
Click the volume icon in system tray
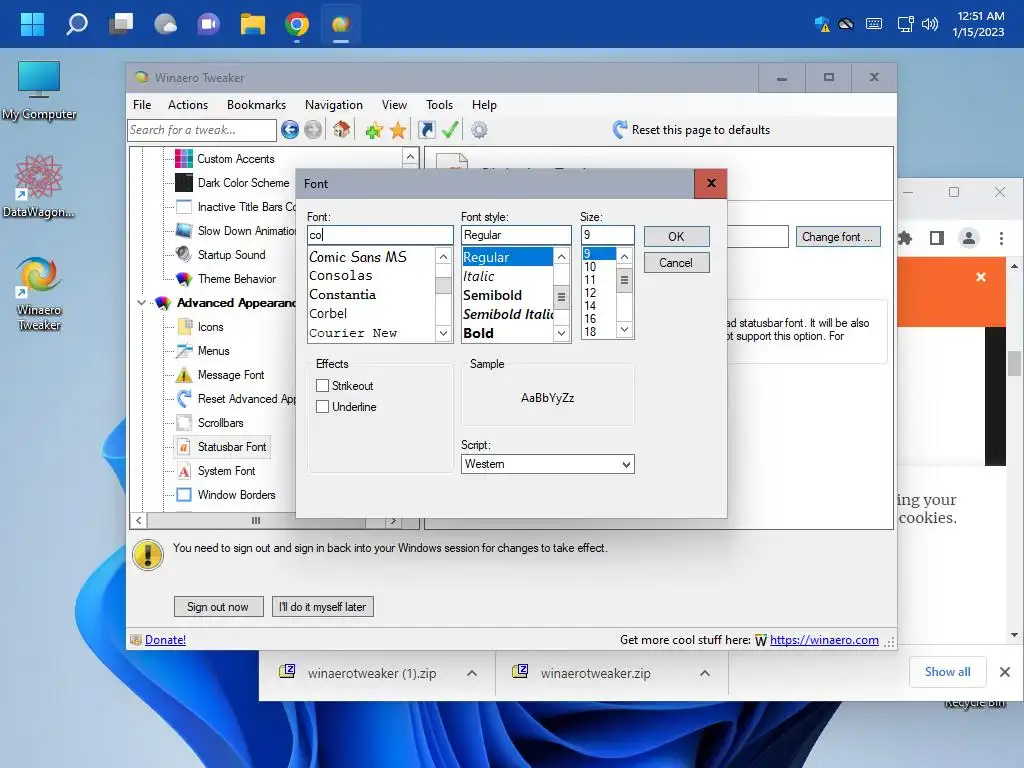(x=929, y=24)
